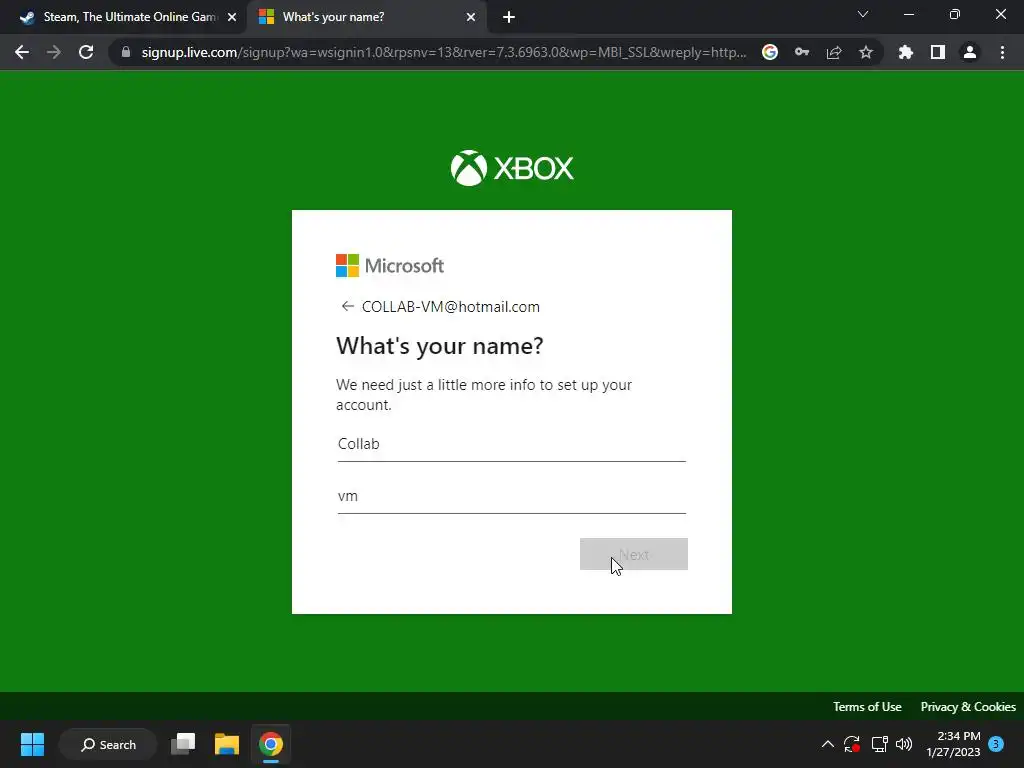
Task: Open Task View from the taskbar
Action: point(183,744)
